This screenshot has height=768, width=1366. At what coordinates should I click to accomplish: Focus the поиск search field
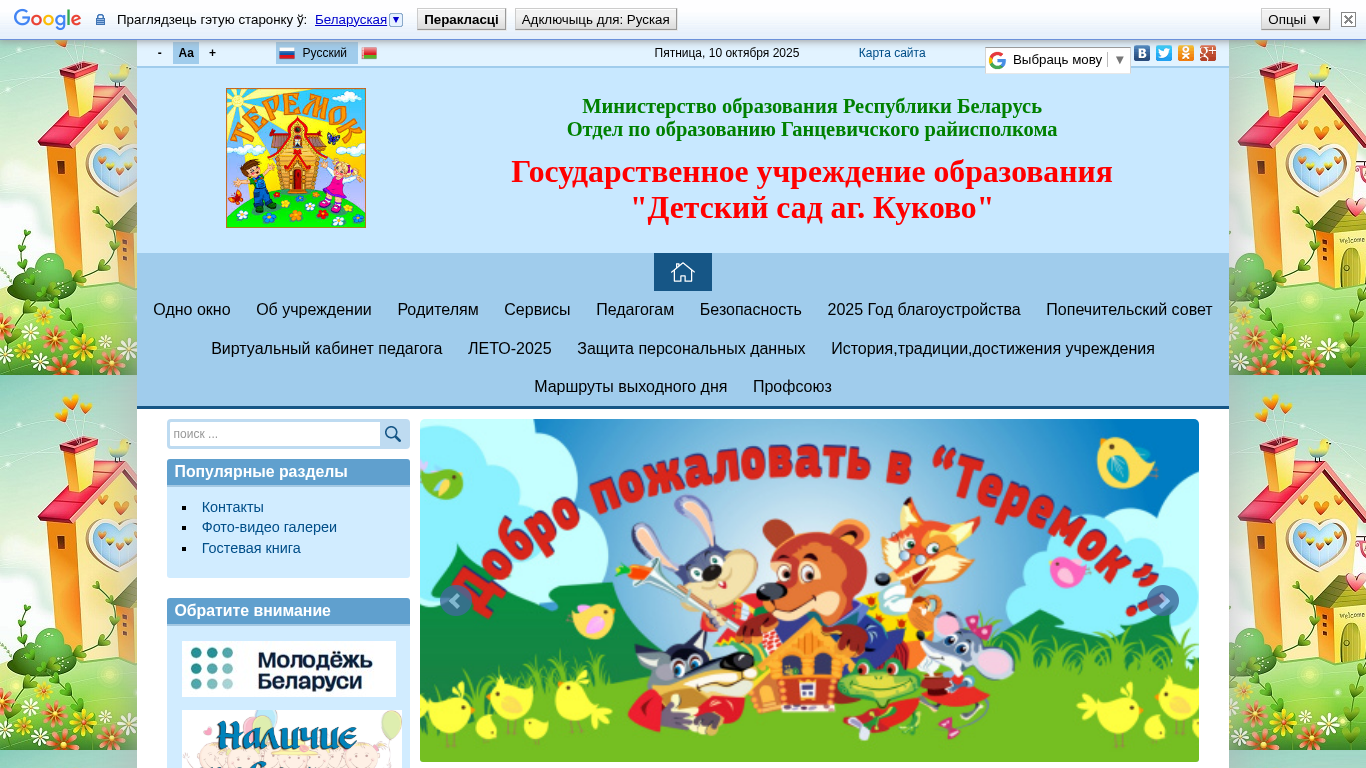(x=275, y=434)
